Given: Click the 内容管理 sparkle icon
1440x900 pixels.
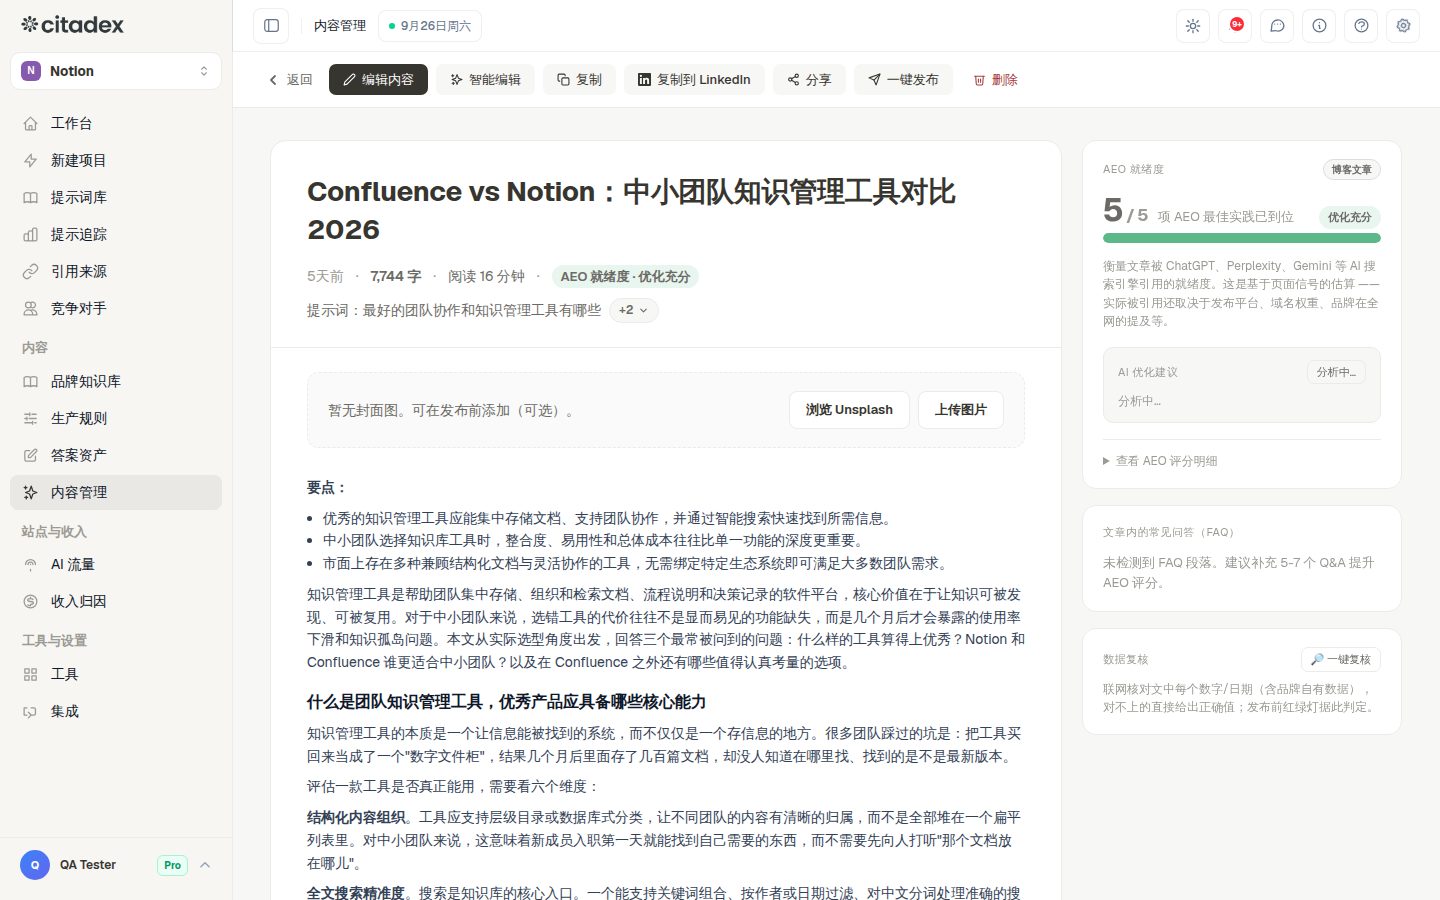Looking at the screenshot, I should (x=30, y=492).
